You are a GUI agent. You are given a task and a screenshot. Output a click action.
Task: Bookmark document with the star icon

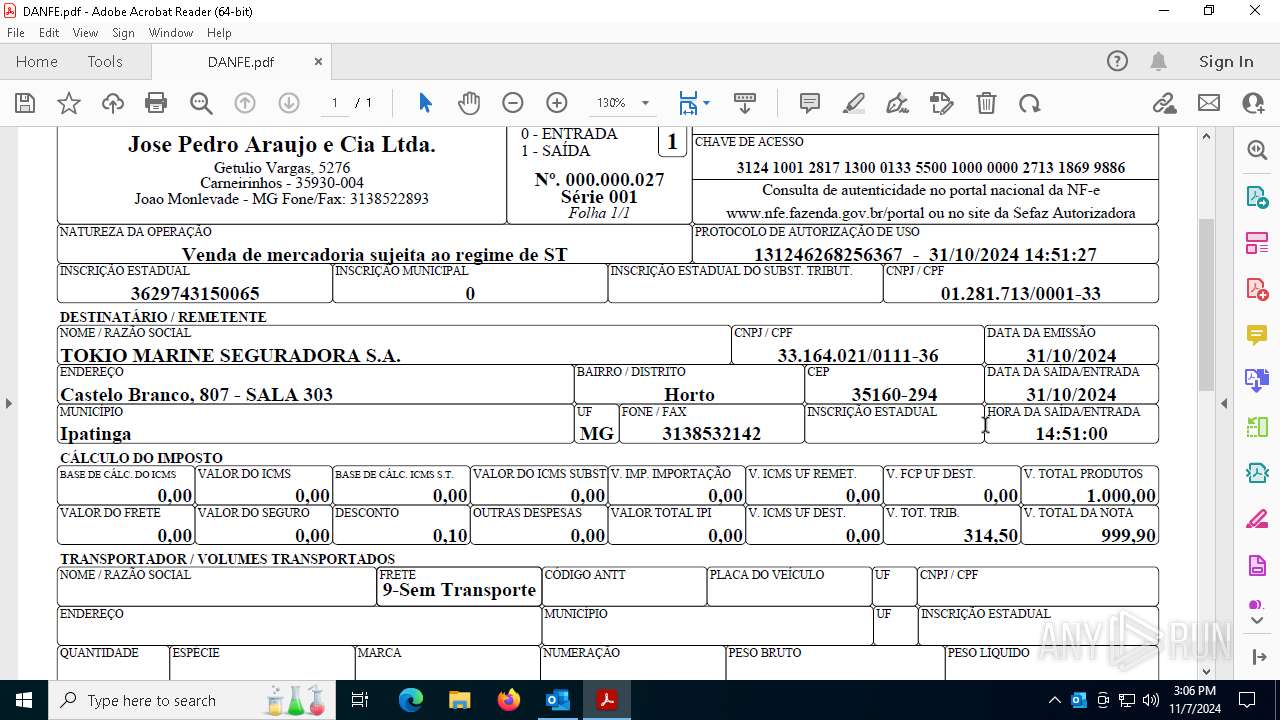(69, 103)
